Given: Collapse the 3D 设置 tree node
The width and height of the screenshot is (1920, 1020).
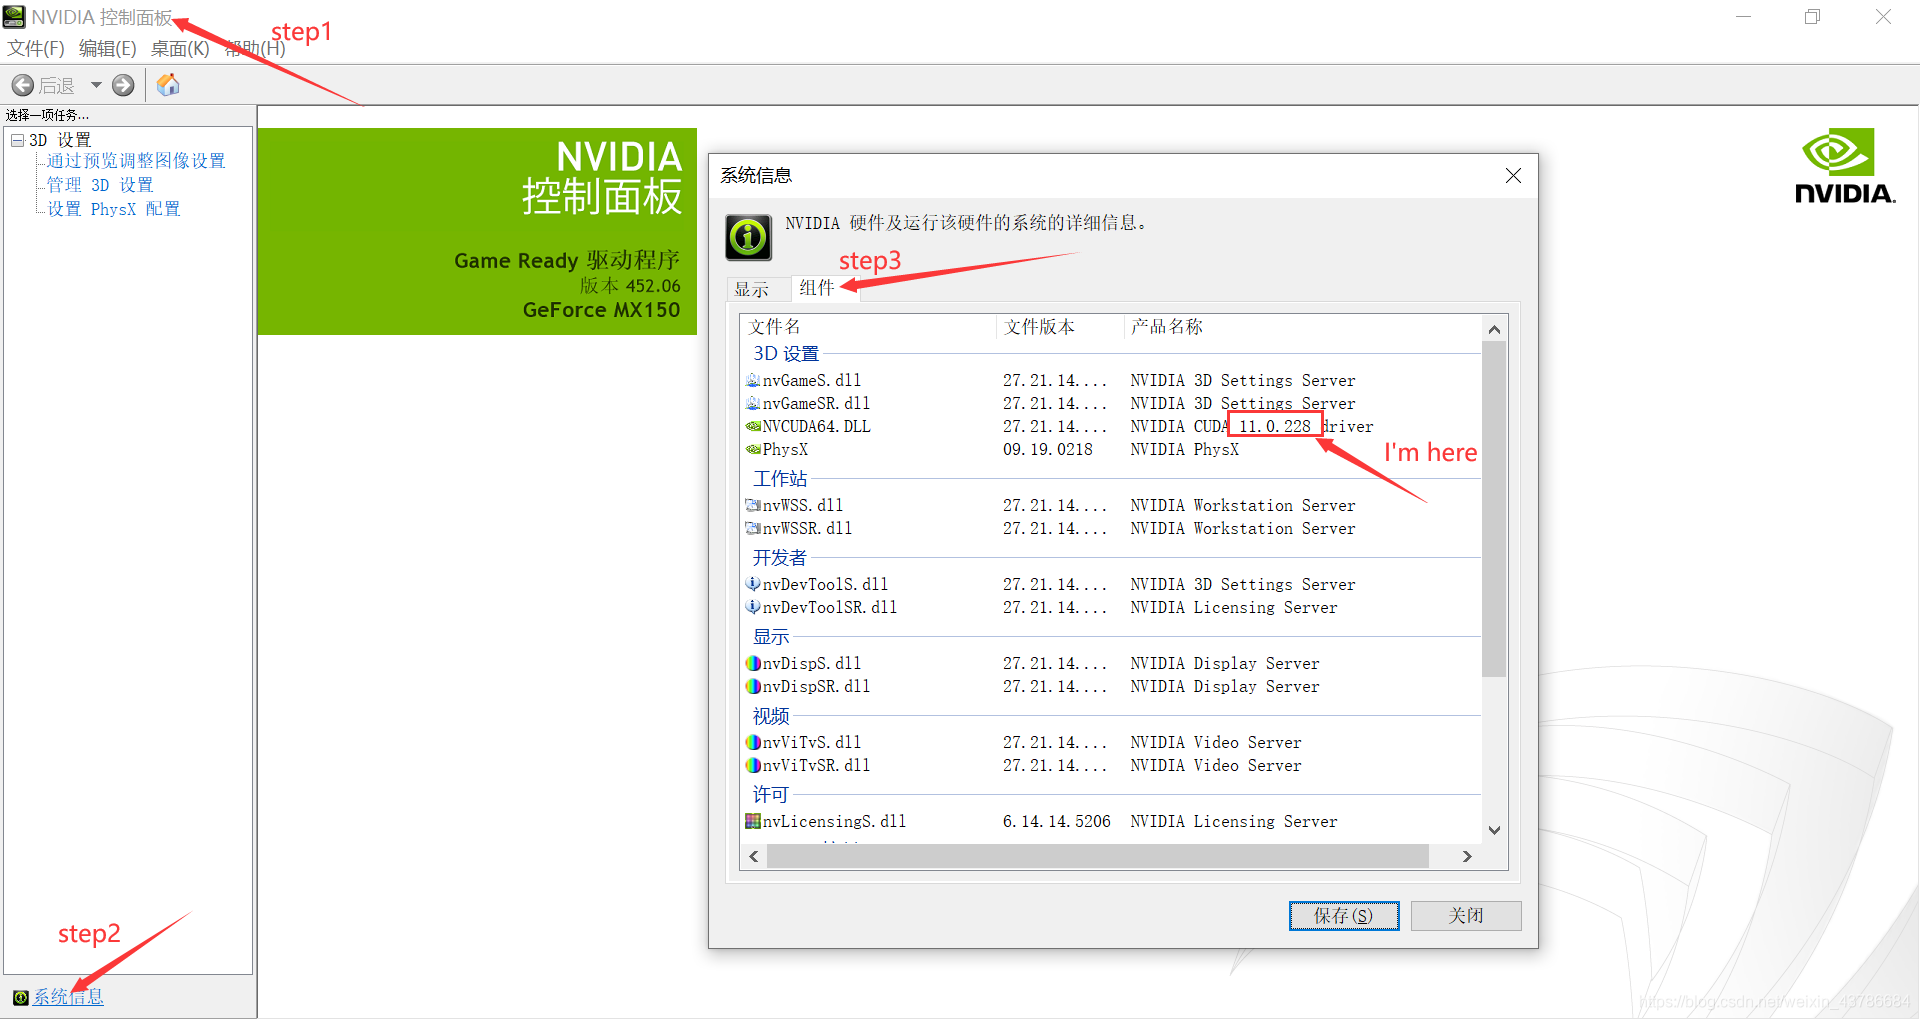Looking at the screenshot, I should (x=17, y=140).
